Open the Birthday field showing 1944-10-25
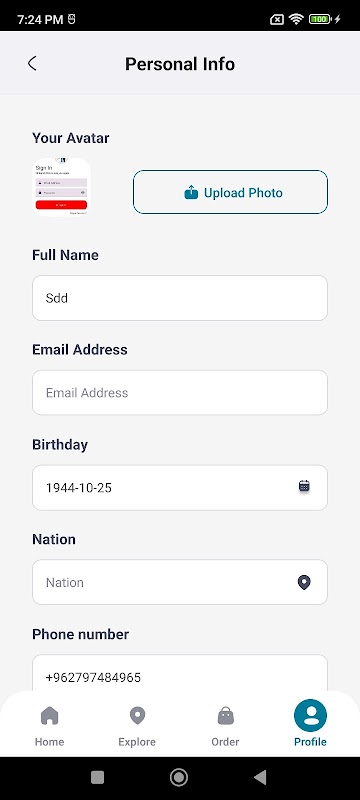This screenshot has width=360, height=800. [180, 488]
